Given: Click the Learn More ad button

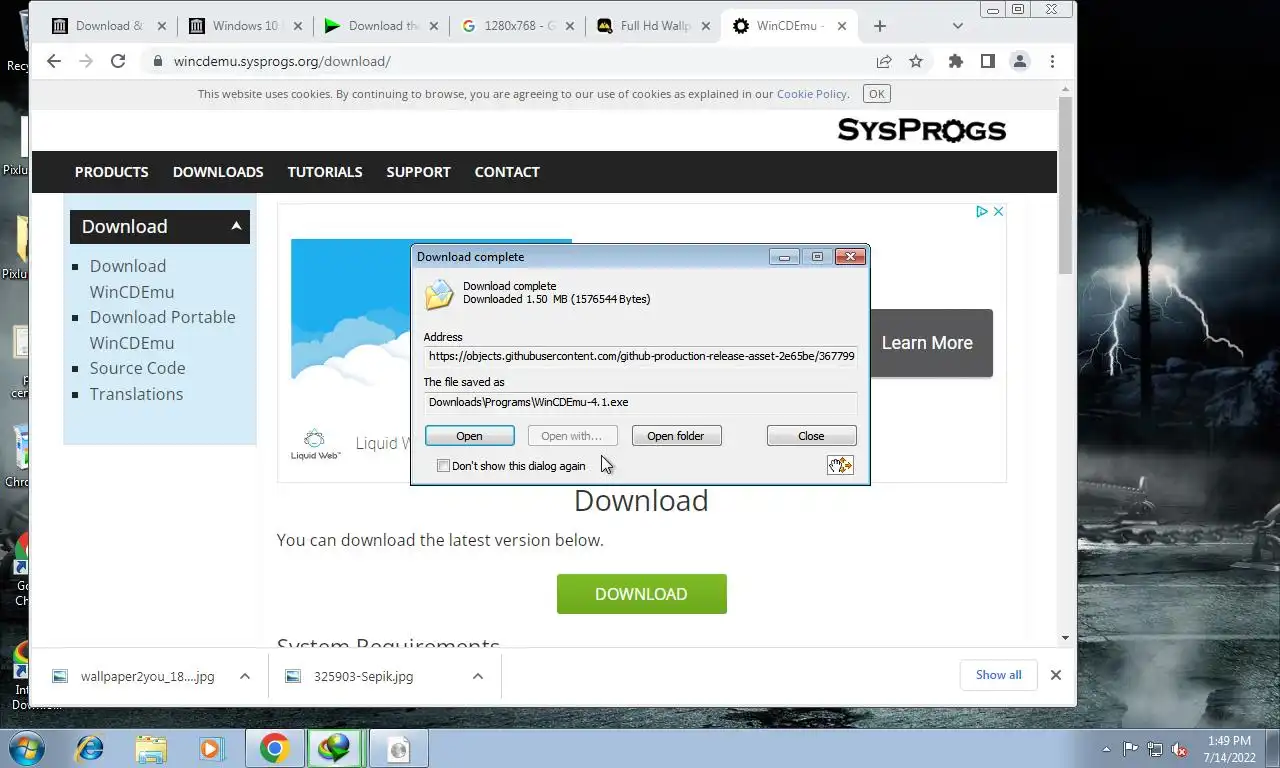Looking at the screenshot, I should coord(927,343).
